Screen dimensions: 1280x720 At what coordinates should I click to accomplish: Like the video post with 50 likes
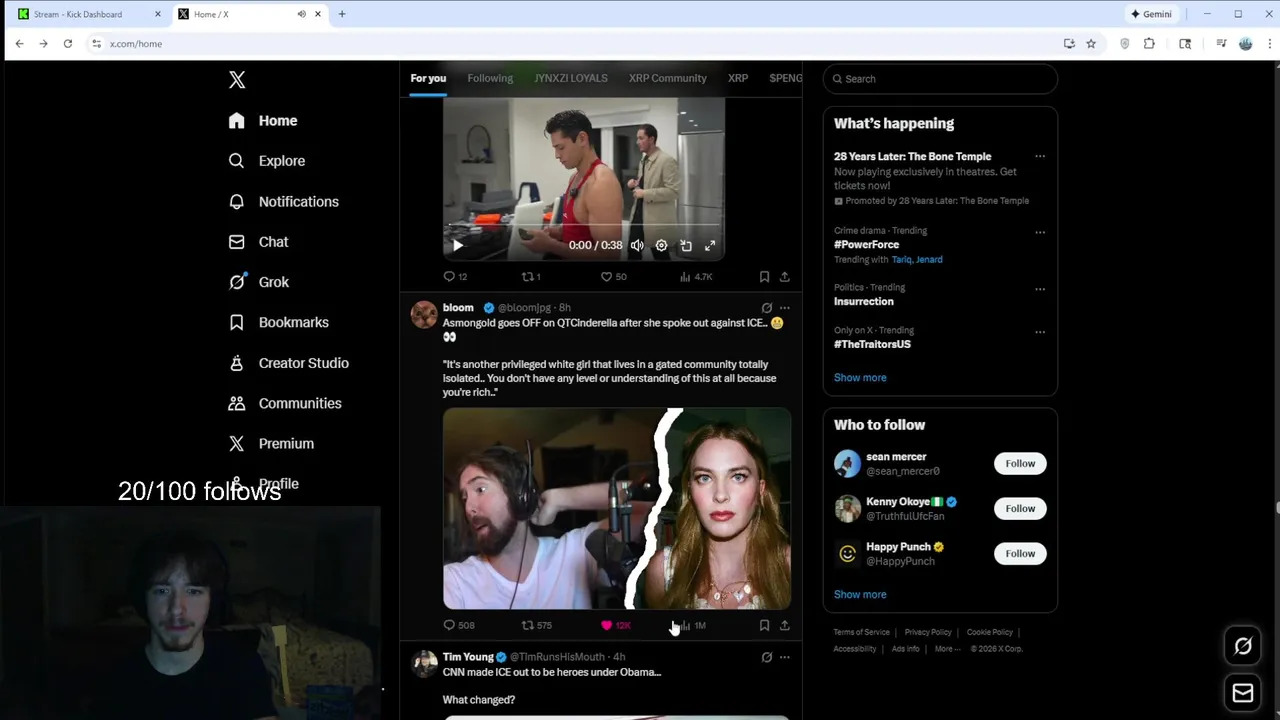[x=613, y=277]
